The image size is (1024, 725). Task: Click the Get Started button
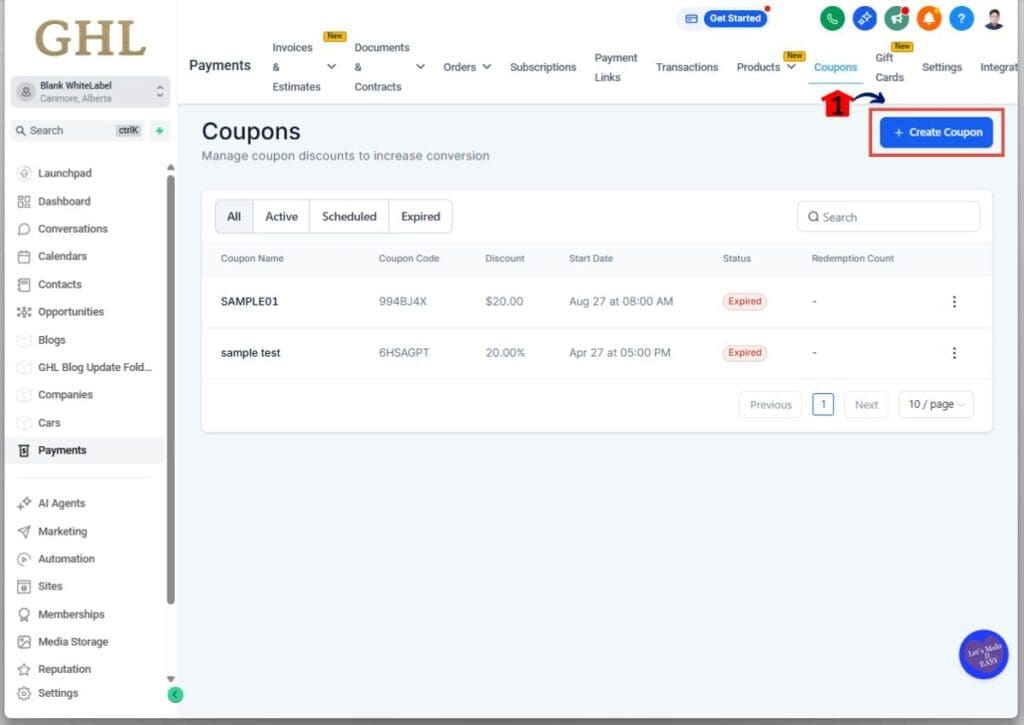click(x=735, y=17)
